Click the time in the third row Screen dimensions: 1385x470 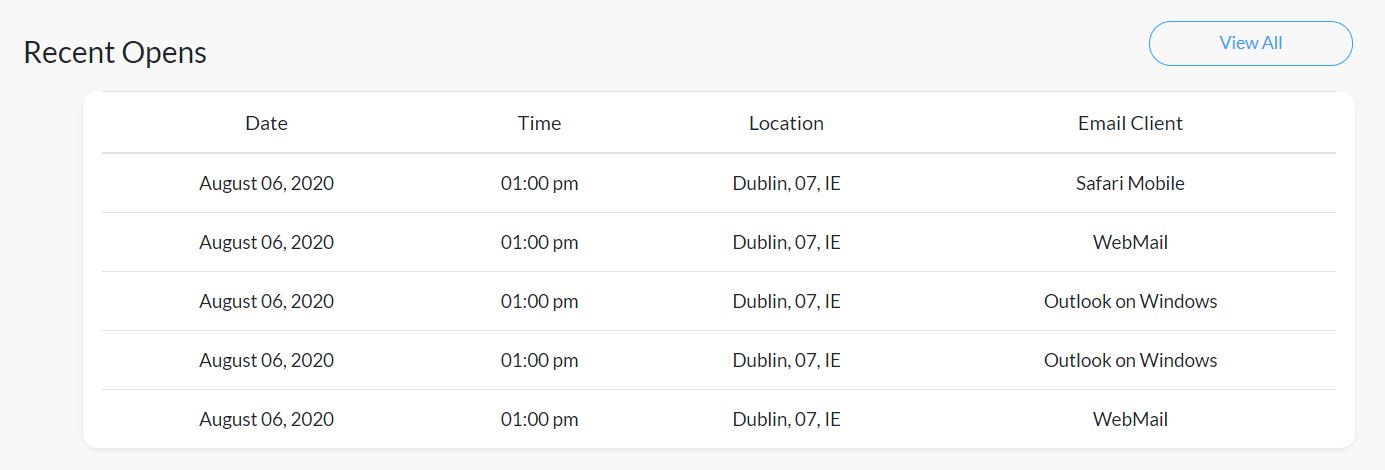tap(539, 301)
